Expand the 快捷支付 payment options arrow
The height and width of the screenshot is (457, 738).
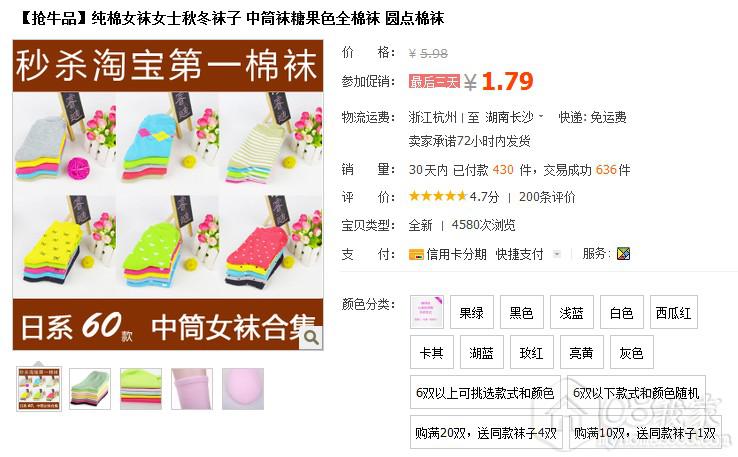pos(557,255)
